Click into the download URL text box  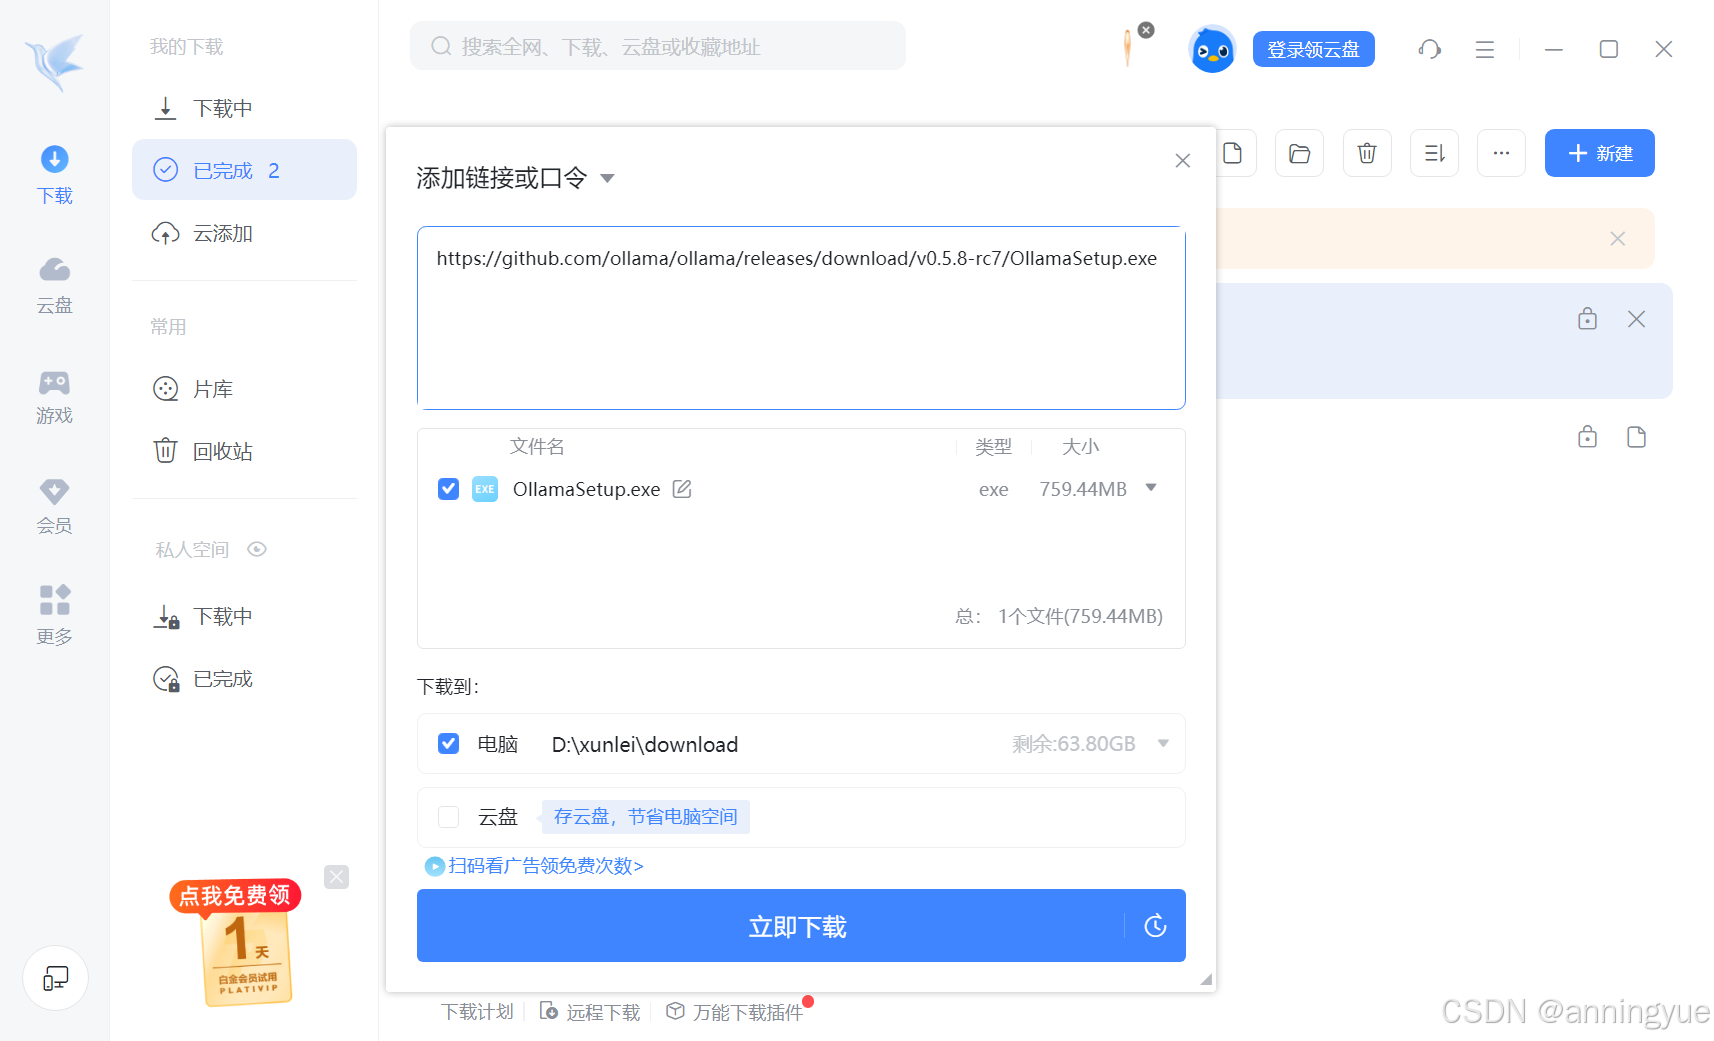tap(801, 318)
